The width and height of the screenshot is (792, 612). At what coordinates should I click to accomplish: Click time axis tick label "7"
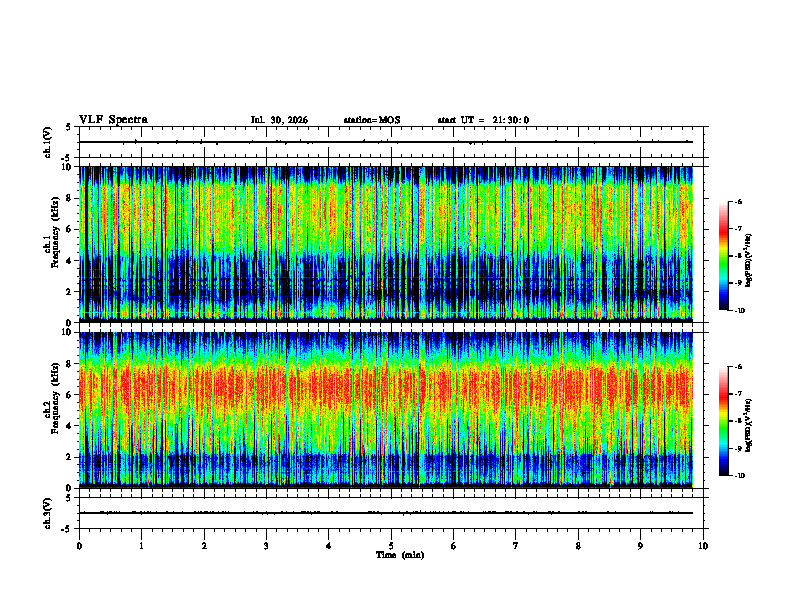click(x=516, y=546)
